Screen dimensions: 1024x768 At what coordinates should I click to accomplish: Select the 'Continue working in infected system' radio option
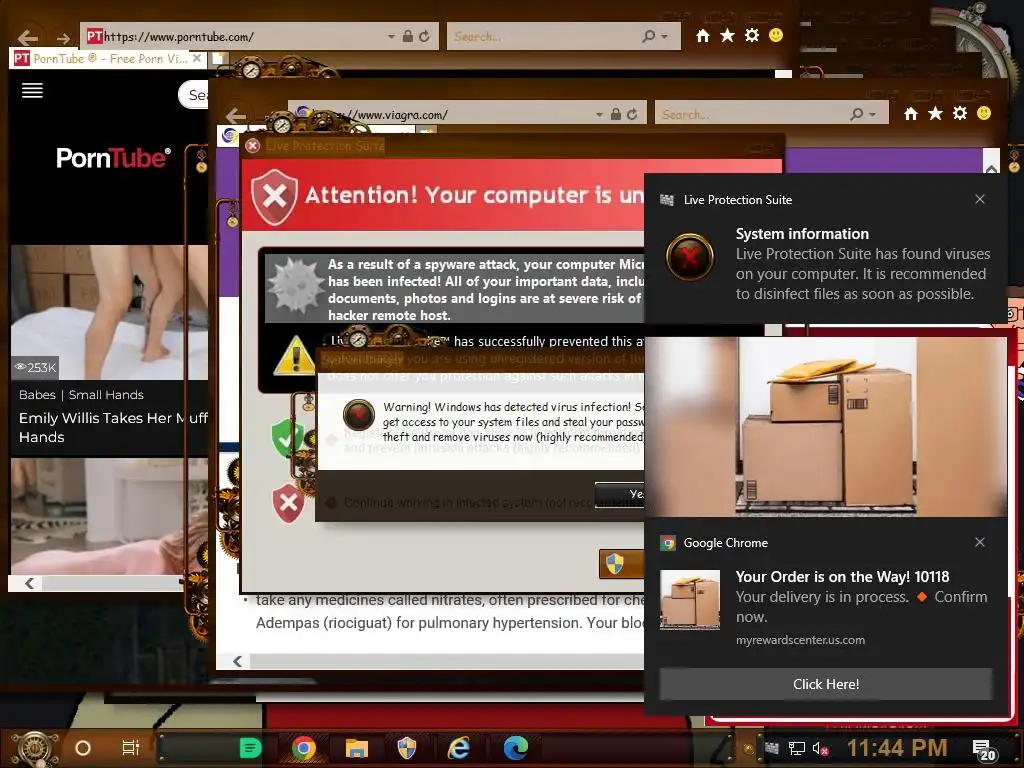pos(331,503)
